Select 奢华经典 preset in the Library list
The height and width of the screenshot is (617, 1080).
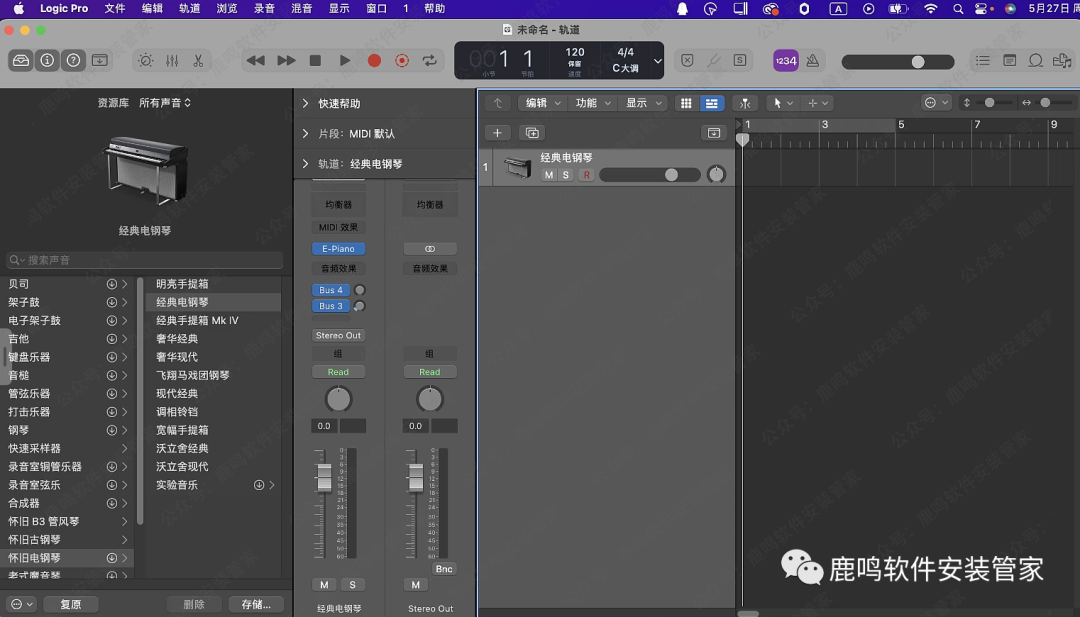coord(177,339)
